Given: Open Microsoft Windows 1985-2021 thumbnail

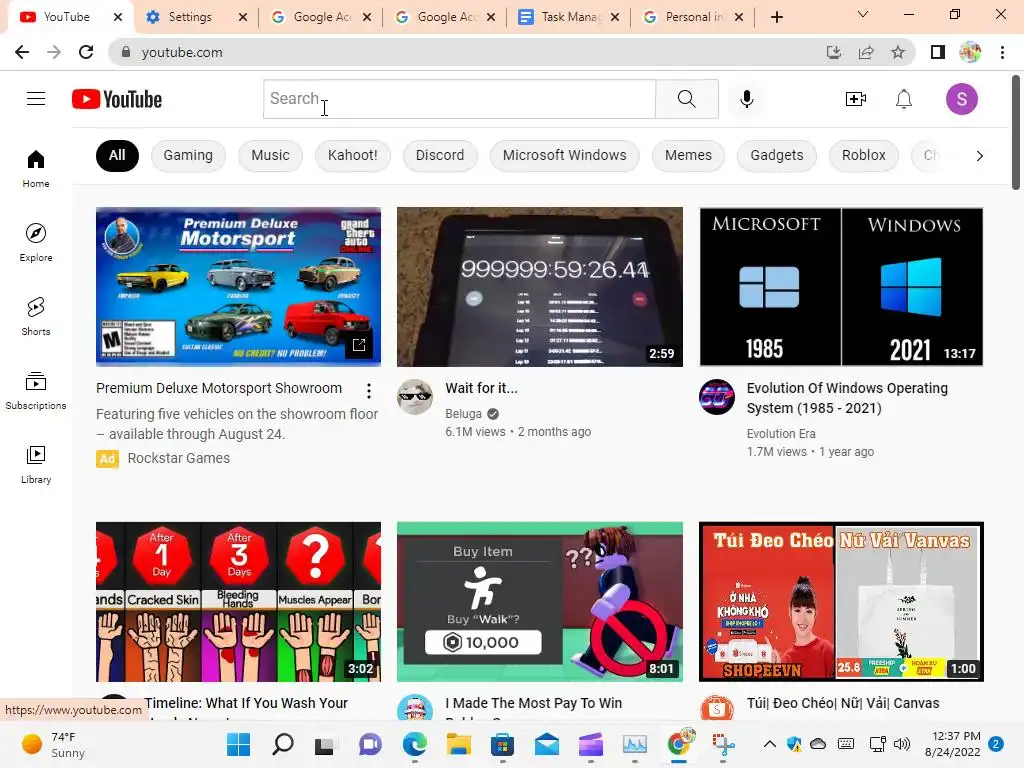Looking at the screenshot, I should [841, 287].
